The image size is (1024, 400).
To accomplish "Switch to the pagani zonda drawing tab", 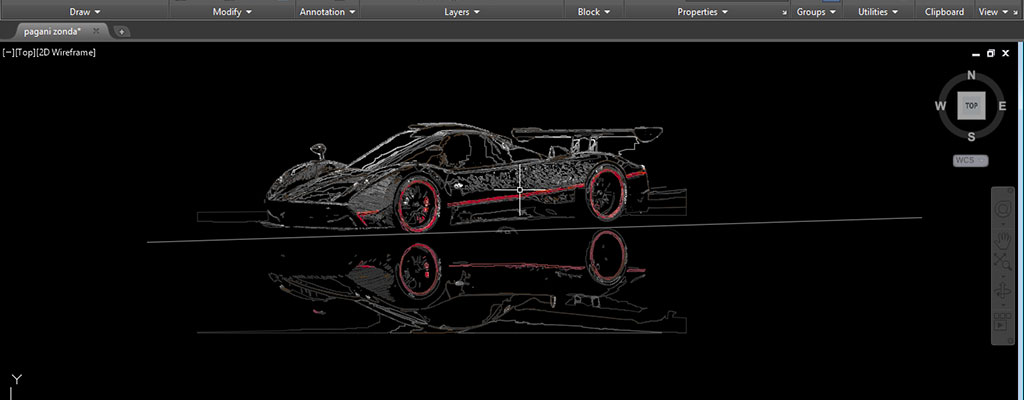I will (x=52, y=31).
